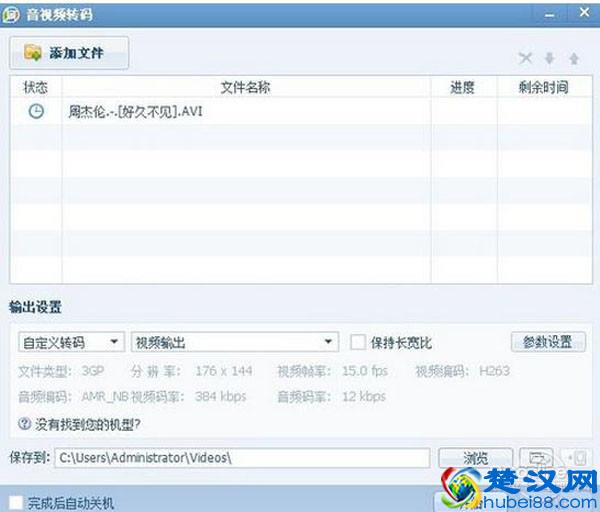Click the 保存到 path input field
This screenshot has height=512, width=600.
(x=242, y=458)
